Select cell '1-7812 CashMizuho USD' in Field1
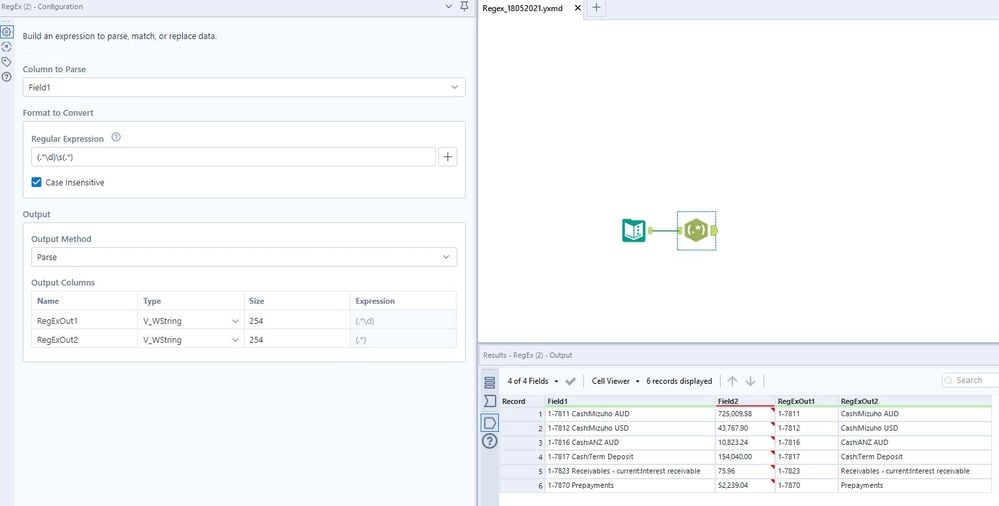Image resolution: width=999 pixels, height=506 pixels. coord(630,428)
